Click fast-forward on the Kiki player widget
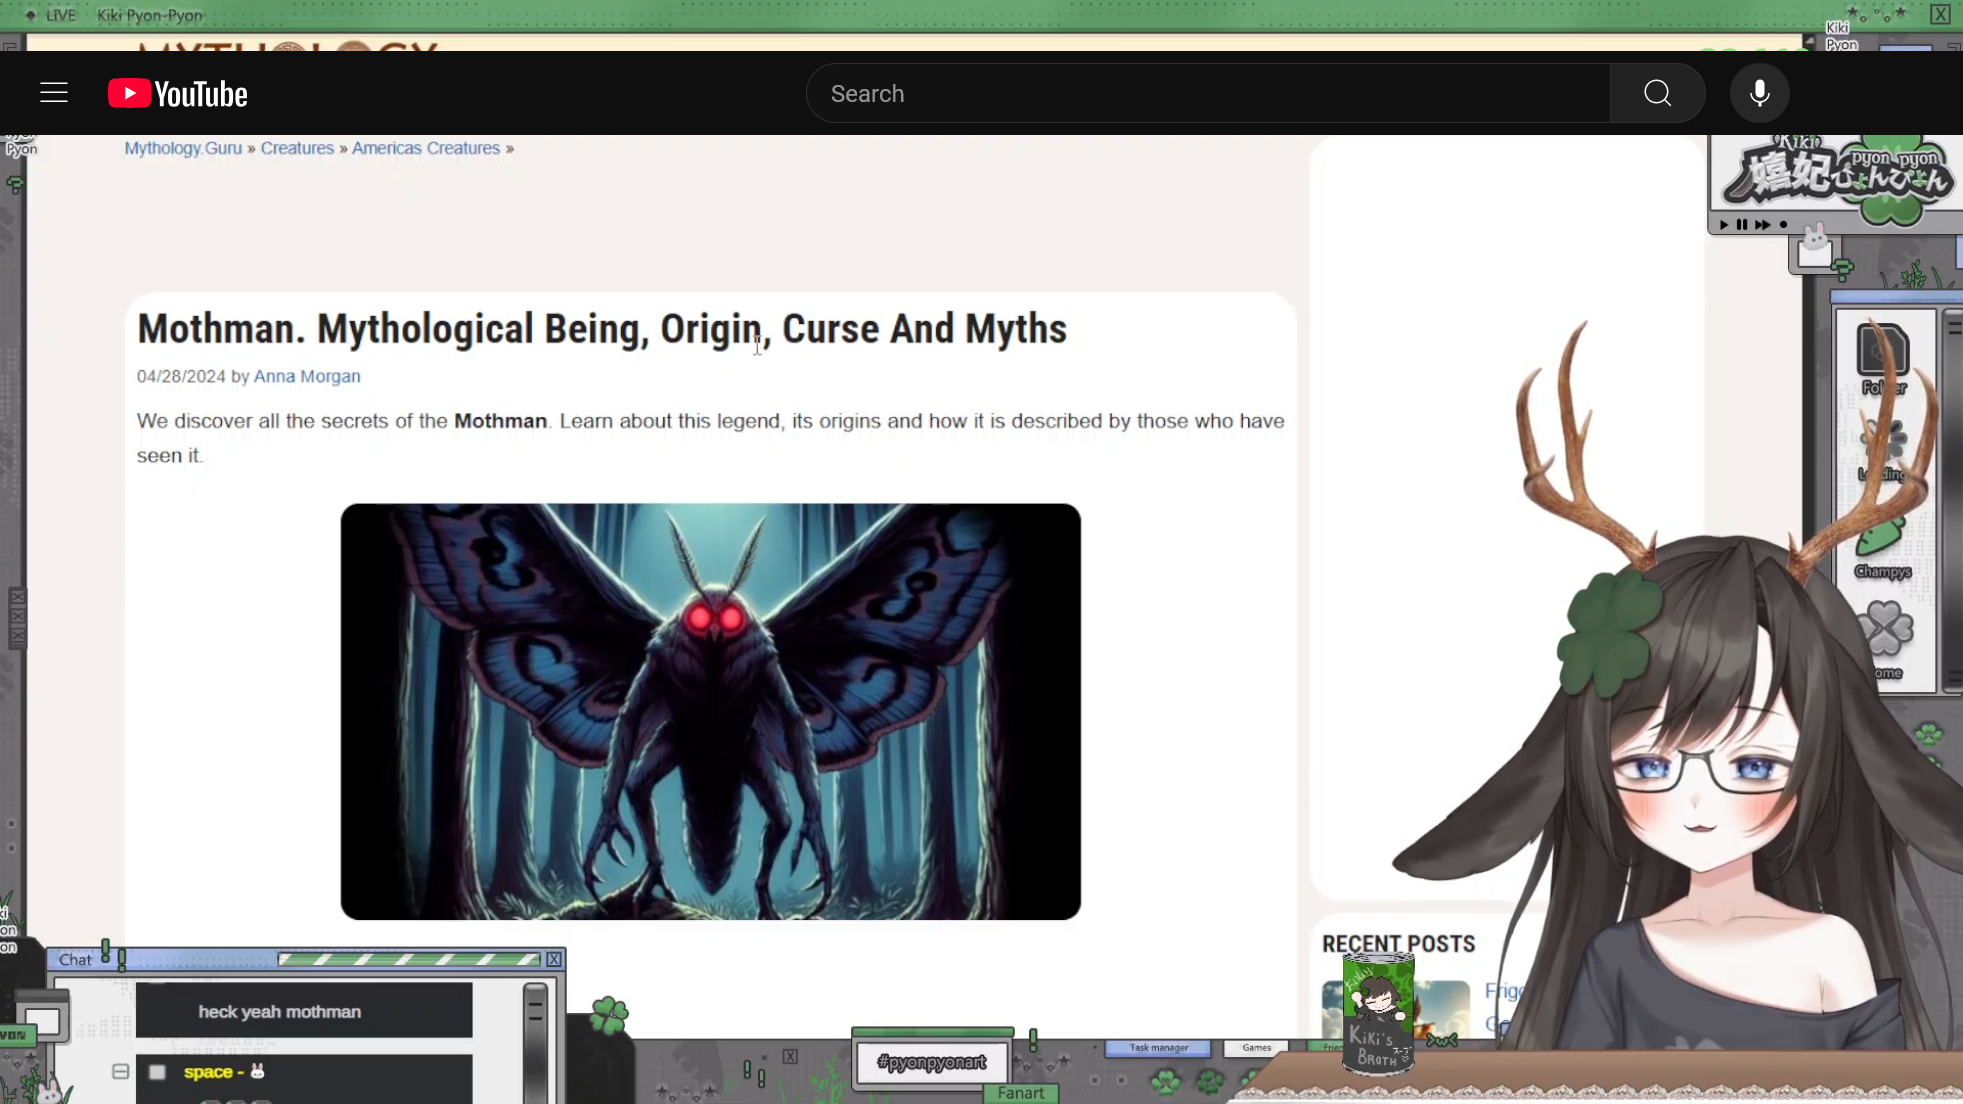 (1762, 225)
